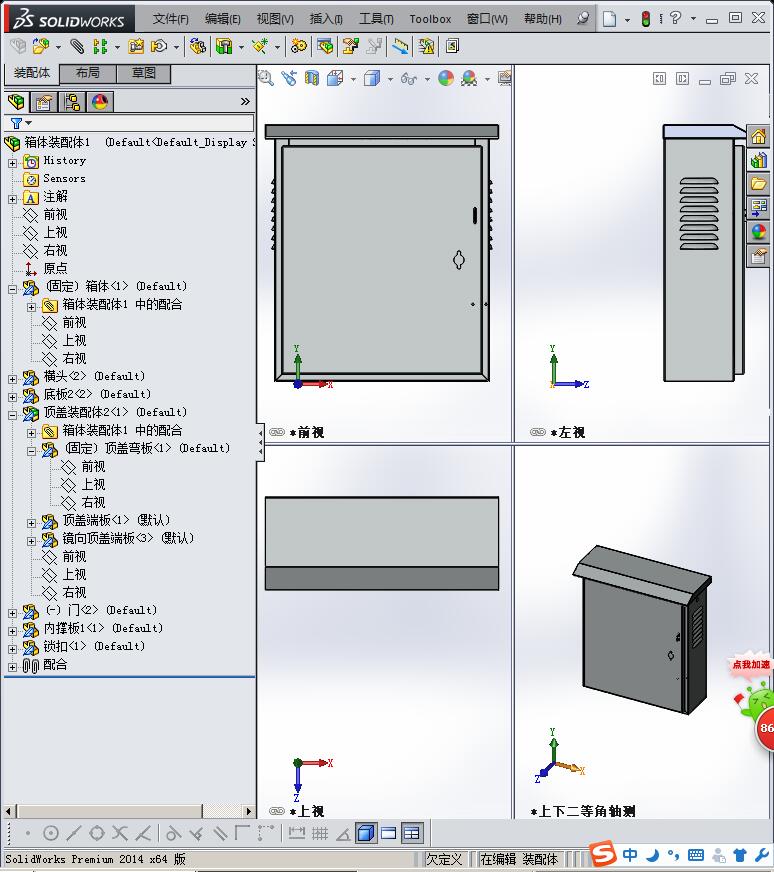Click the Sogou input method S icon
The width and height of the screenshot is (774, 872).
pyautogui.click(x=603, y=853)
